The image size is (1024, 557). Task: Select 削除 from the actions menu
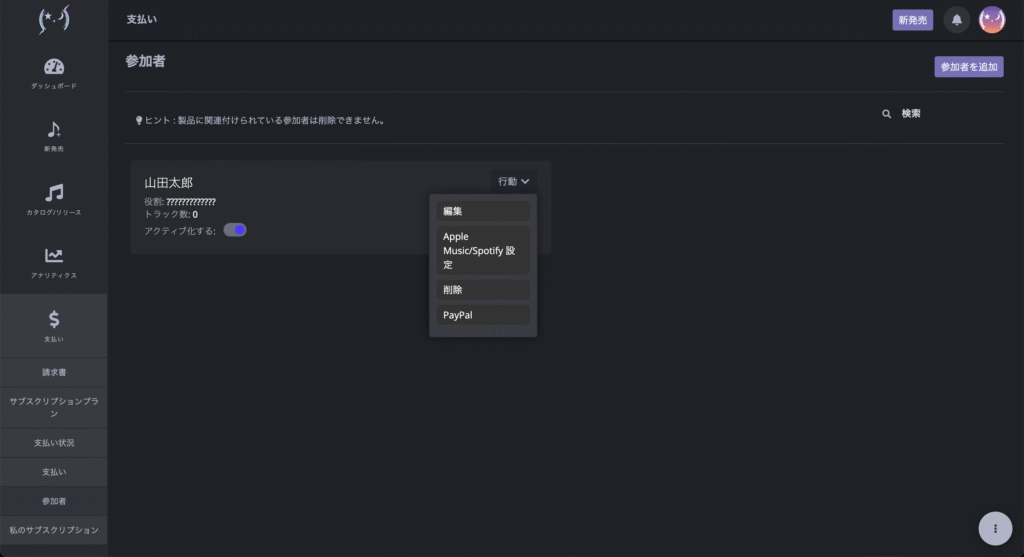tap(482, 289)
